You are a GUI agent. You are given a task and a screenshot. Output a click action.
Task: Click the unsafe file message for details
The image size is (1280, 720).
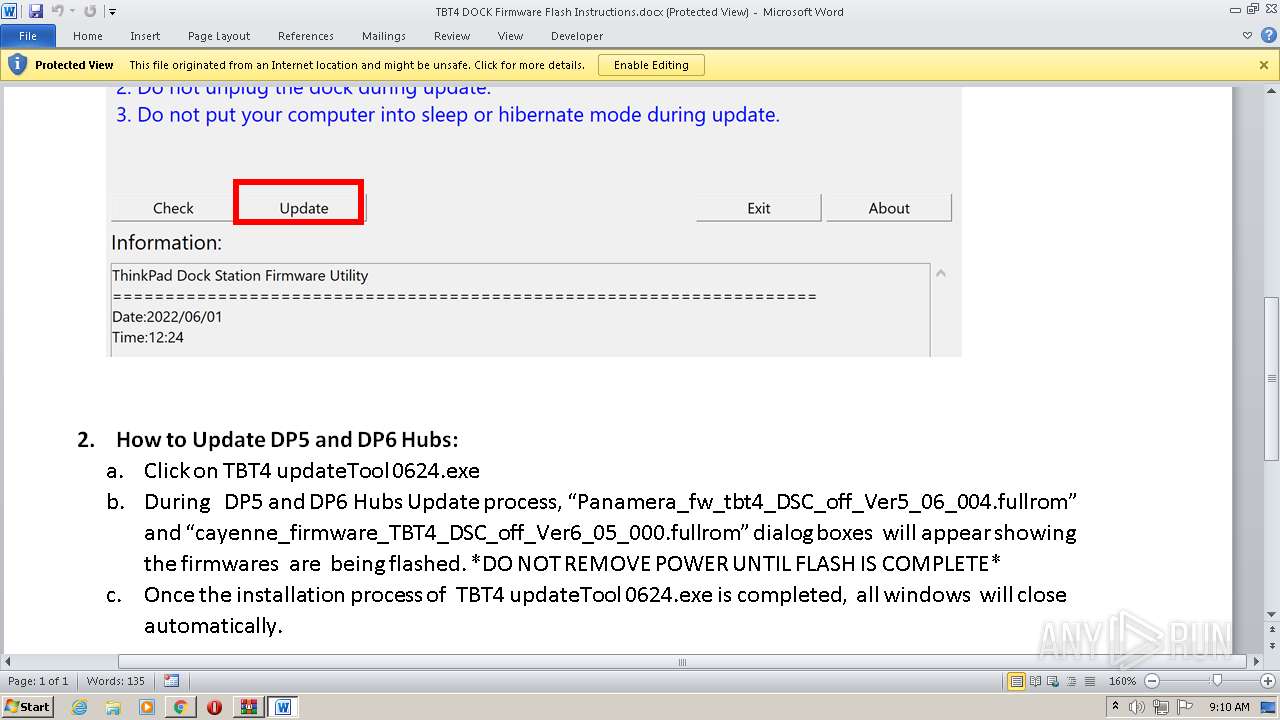357,65
